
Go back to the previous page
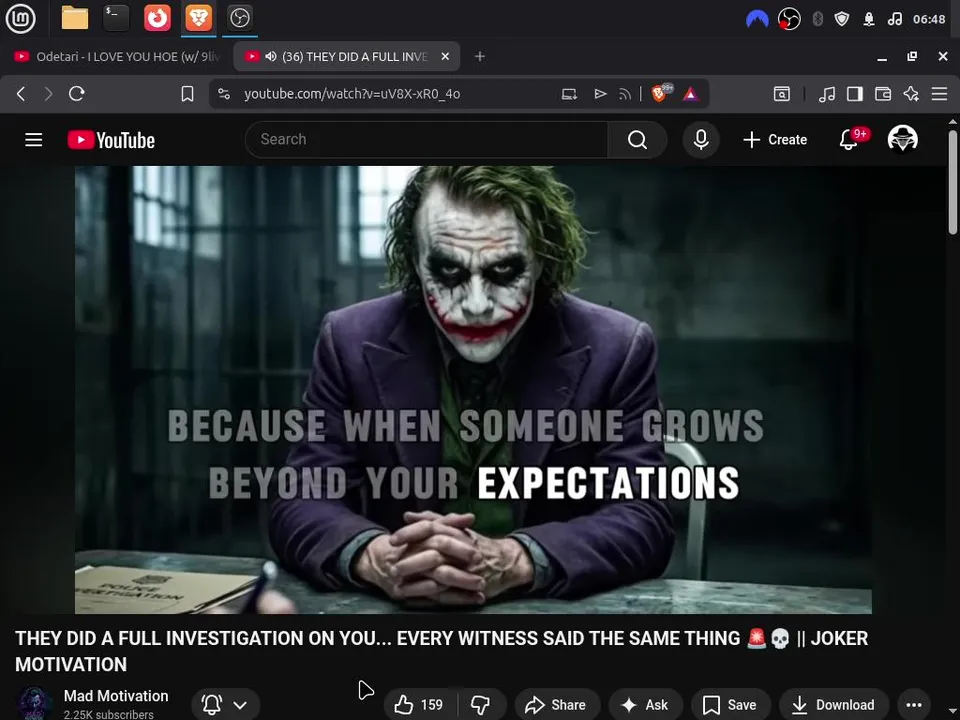pos(21,94)
